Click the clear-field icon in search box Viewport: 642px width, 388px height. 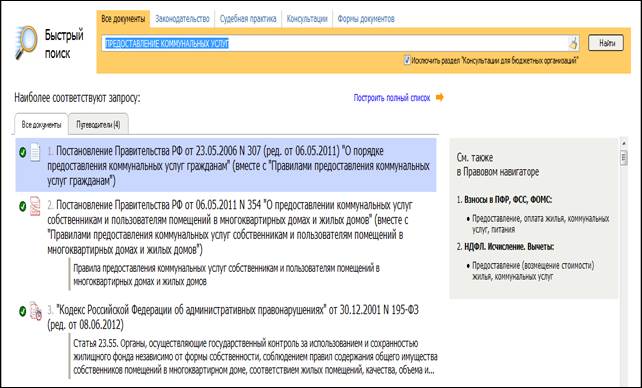[573, 43]
